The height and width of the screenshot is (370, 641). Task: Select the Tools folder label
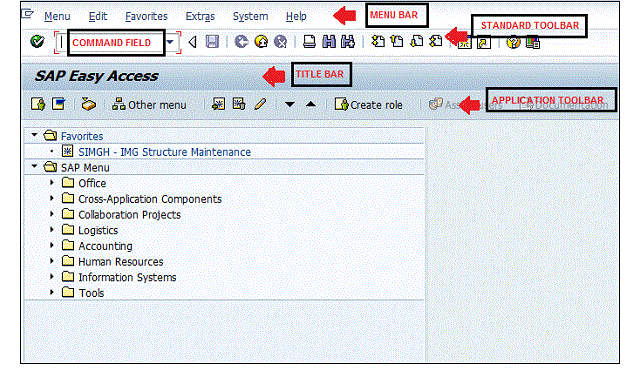click(x=91, y=293)
